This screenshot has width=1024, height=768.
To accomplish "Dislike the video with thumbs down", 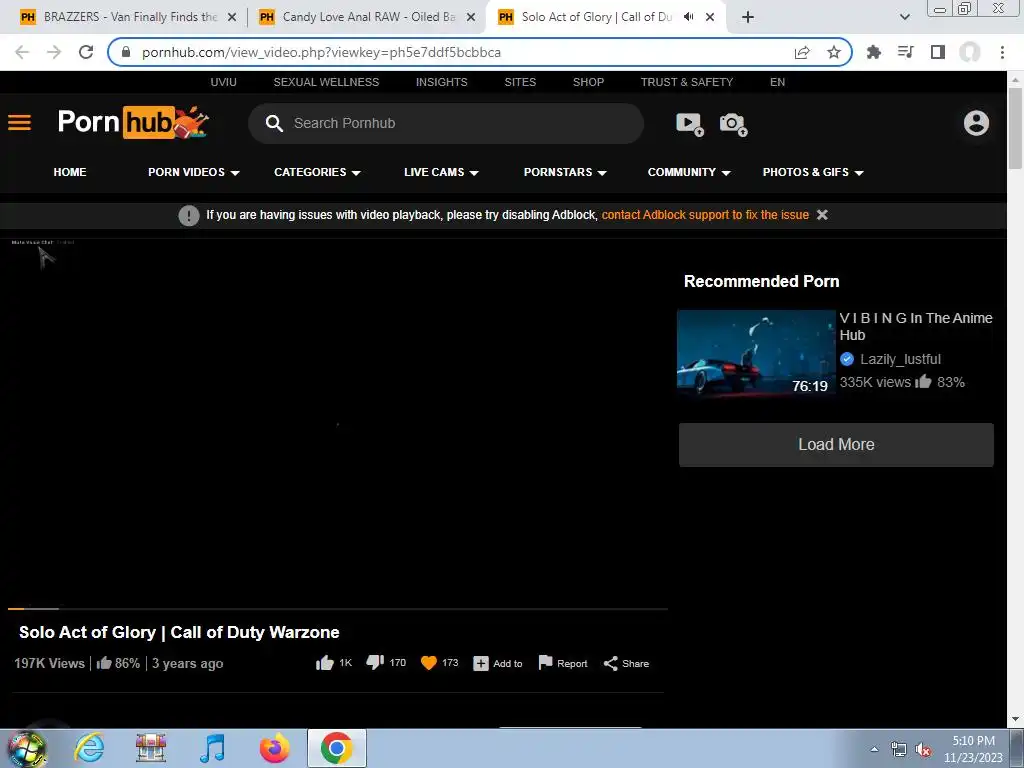I will pyautogui.click(x=375, y=663).
